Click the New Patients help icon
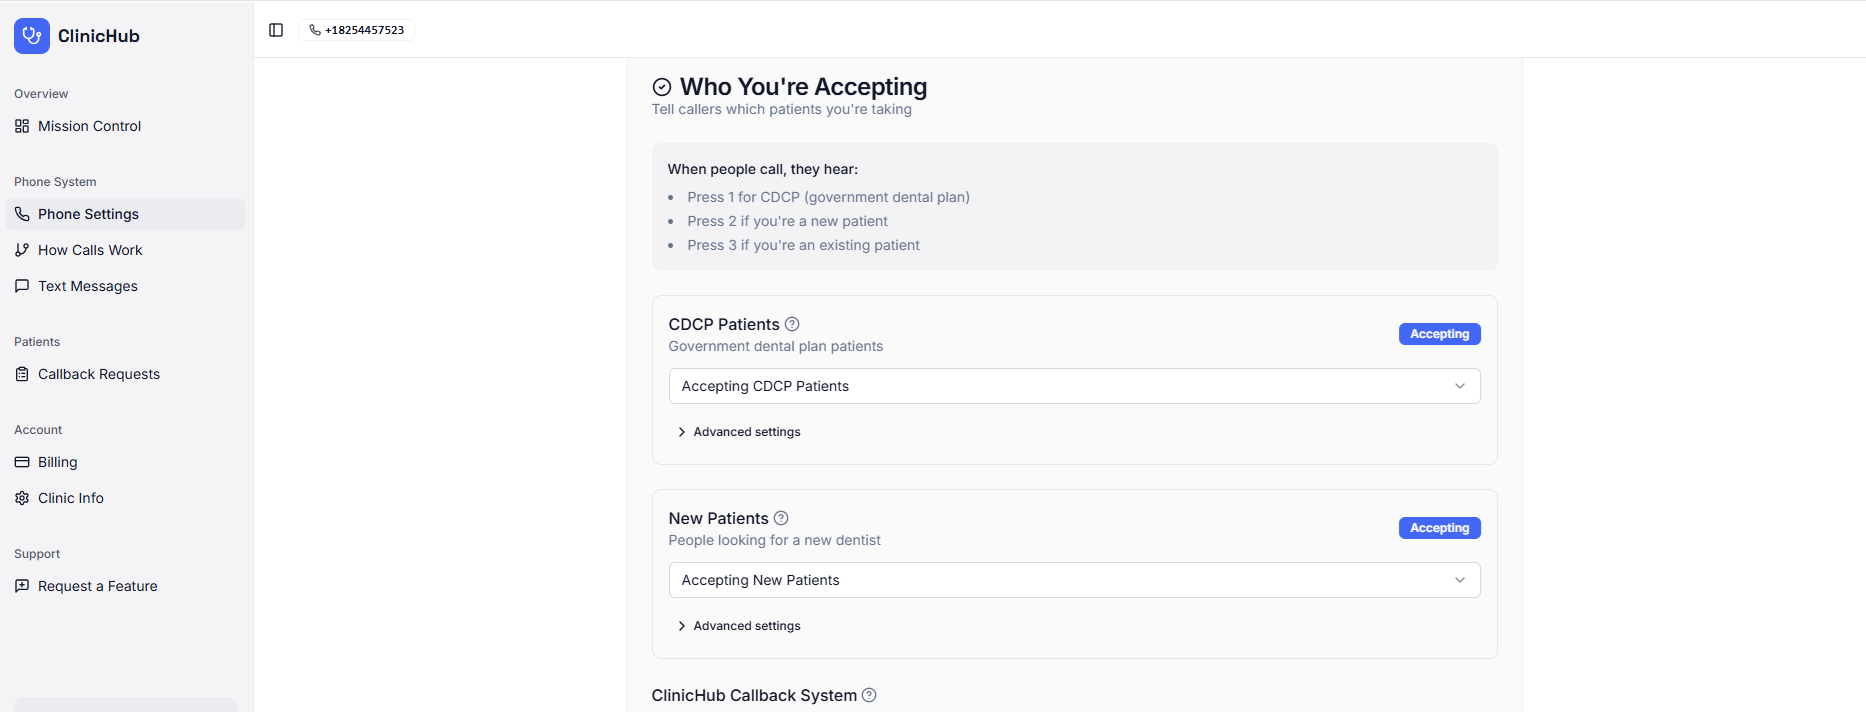The height and width of the screenshot is (712, 1866). coord(781,518)
